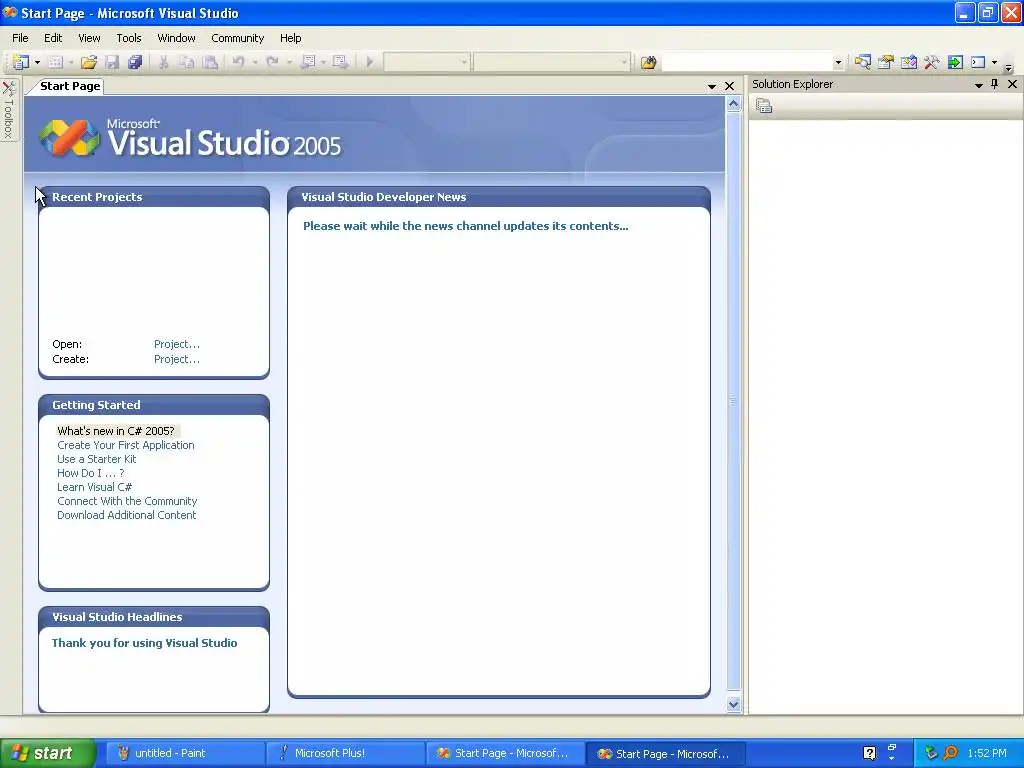
Task: Toggle the Solution Explorer auto-hide pin
Action: click(x=995, y=84)
